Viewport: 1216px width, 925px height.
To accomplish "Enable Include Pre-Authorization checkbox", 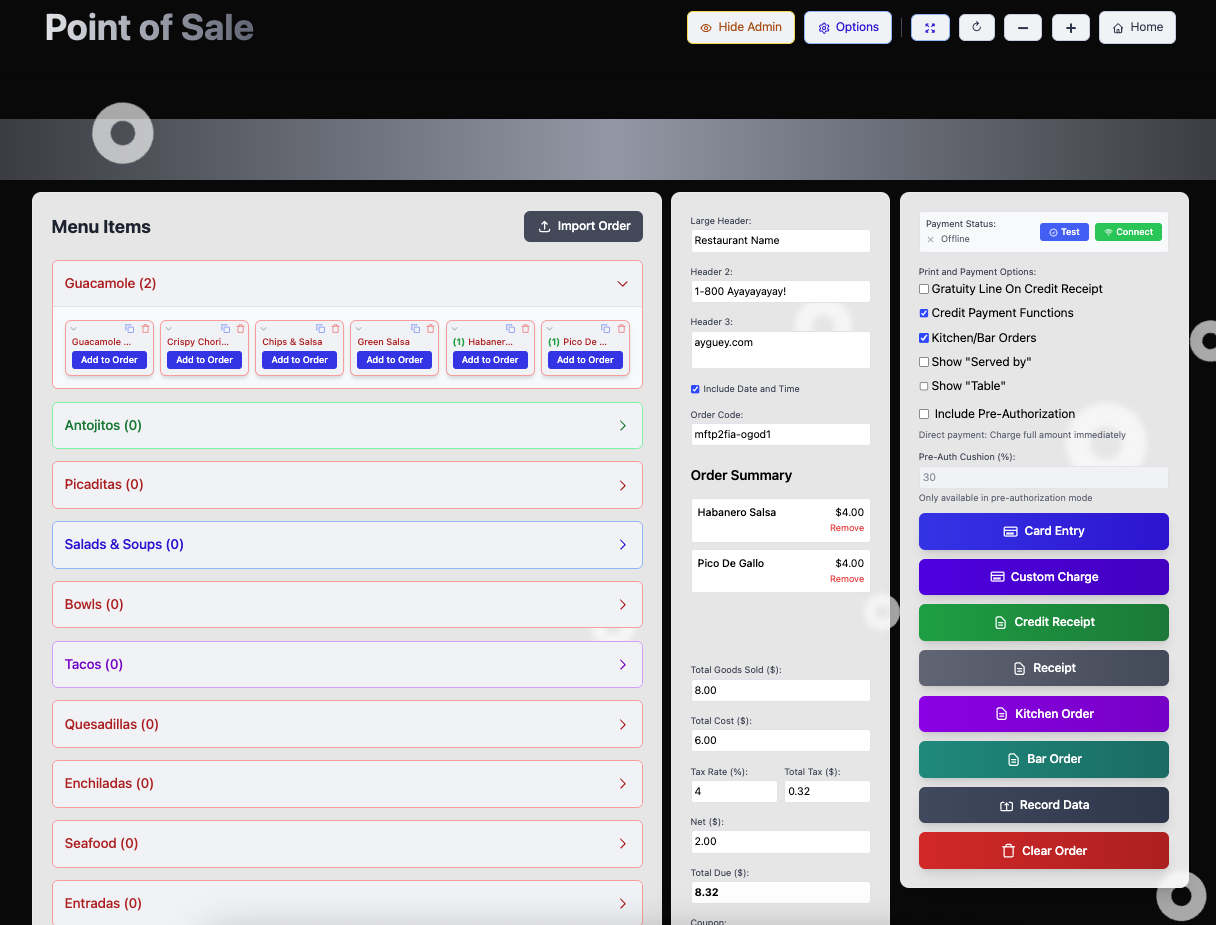I will [924, 414].
